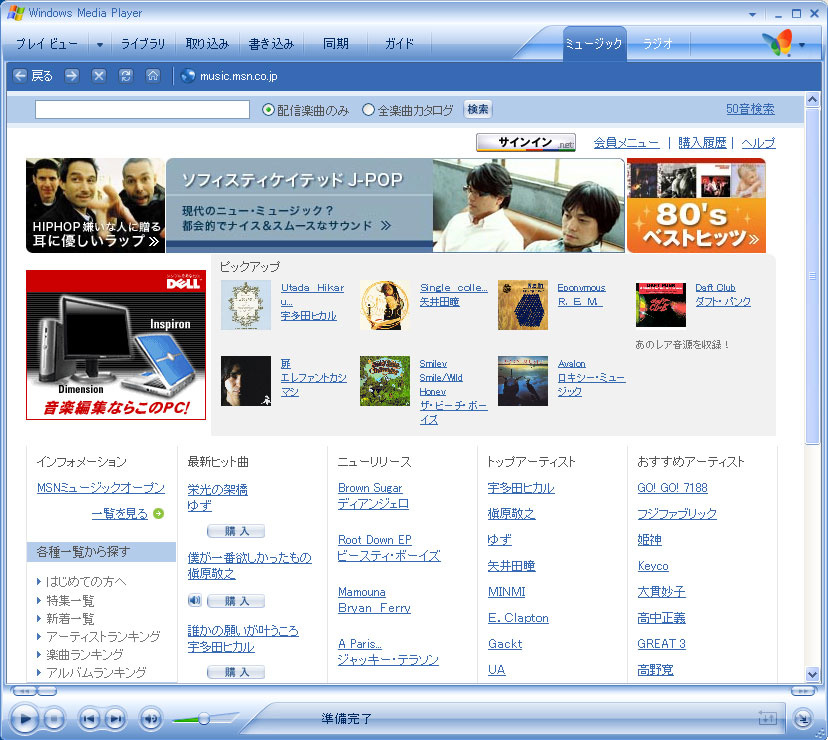Viewport: 828px width, 740px height.
Task: Select the ミュージック service tab
Action: click(x=594, y=43)
